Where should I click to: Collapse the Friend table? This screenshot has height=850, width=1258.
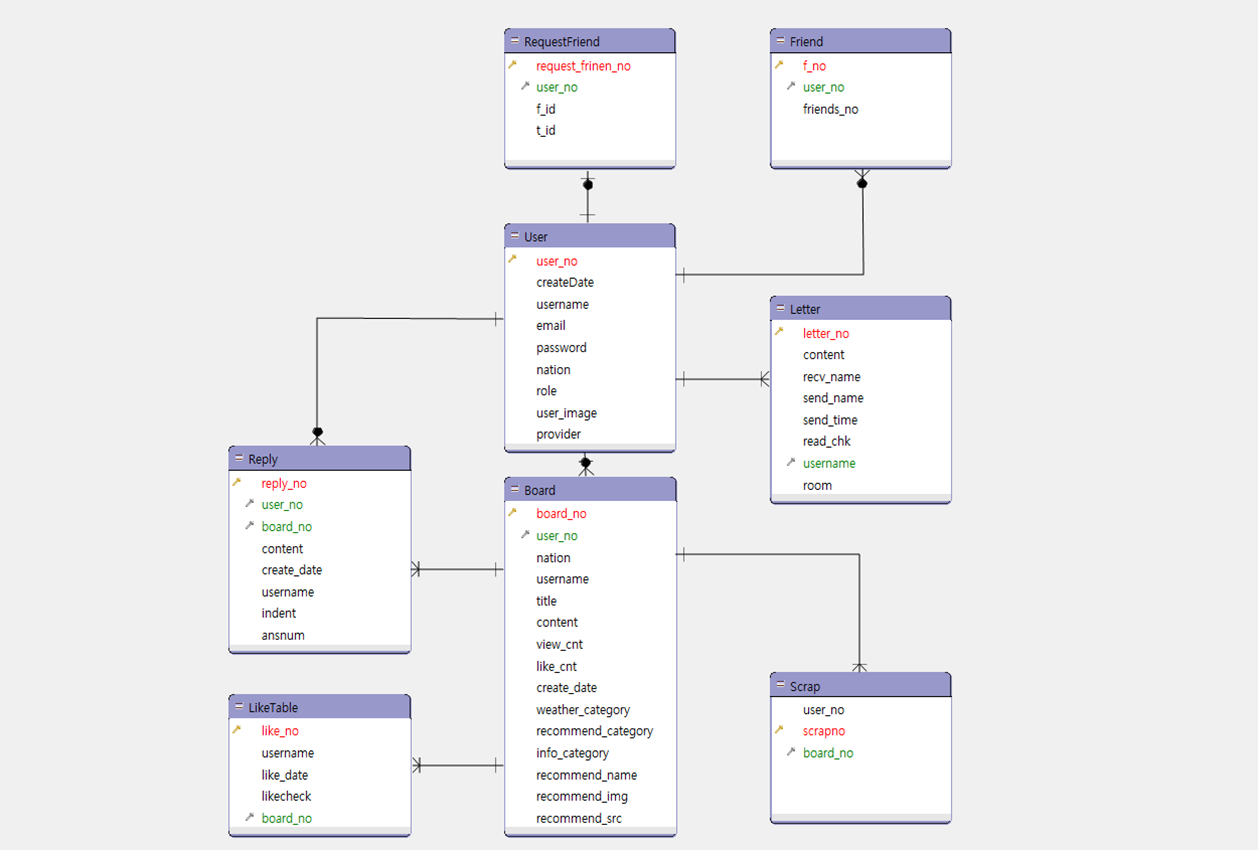coord(780,42)
